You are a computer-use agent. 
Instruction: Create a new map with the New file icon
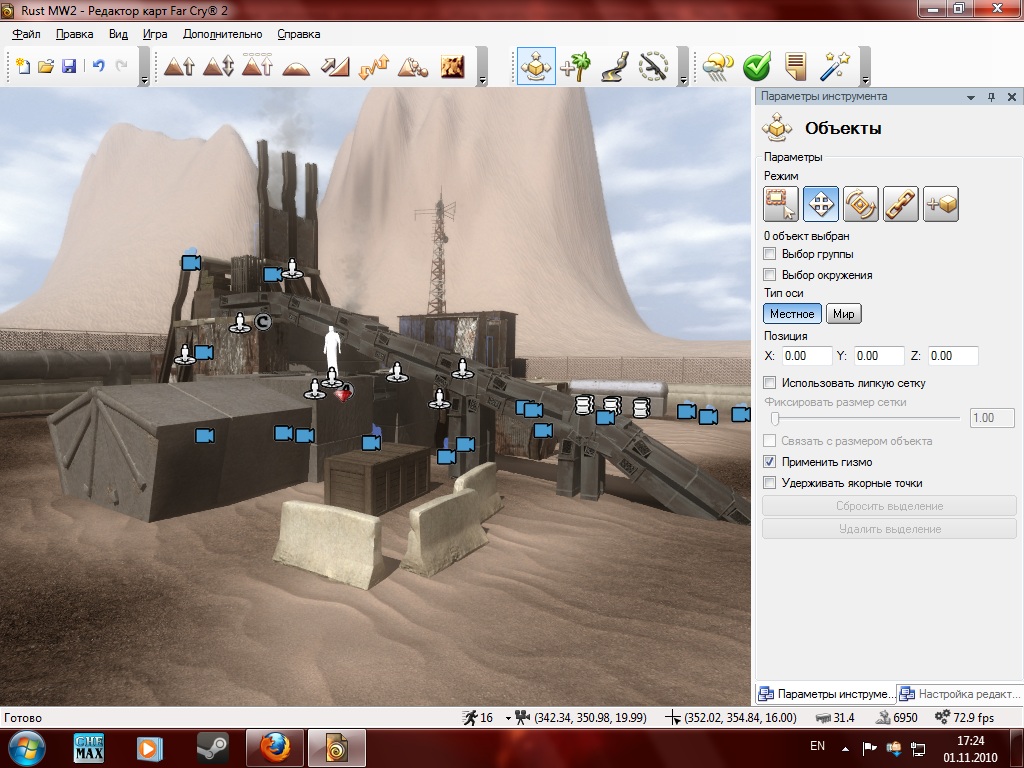23,66
